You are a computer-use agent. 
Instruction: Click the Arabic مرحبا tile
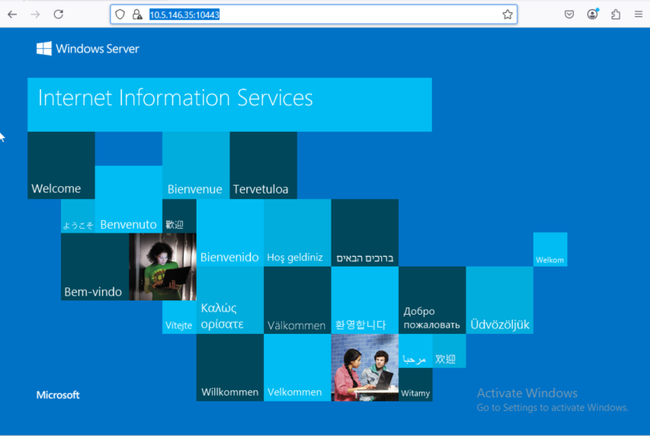click(415, 351)
